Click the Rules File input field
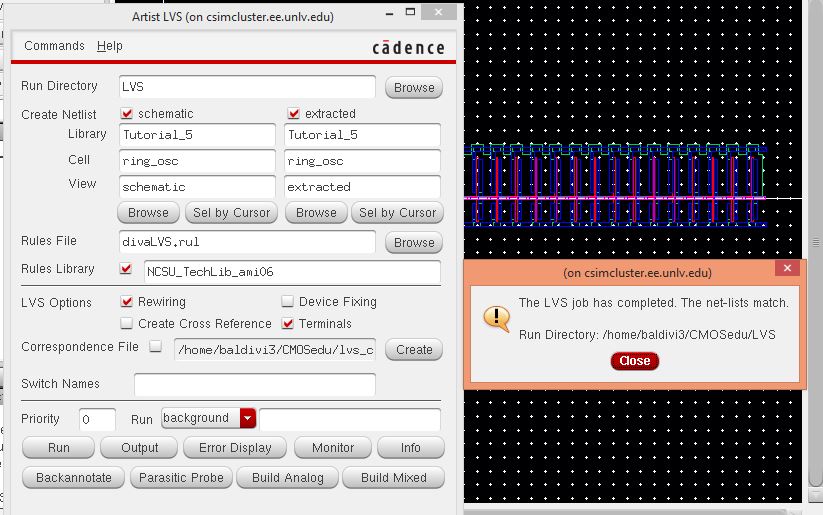 tap(247, 241)
